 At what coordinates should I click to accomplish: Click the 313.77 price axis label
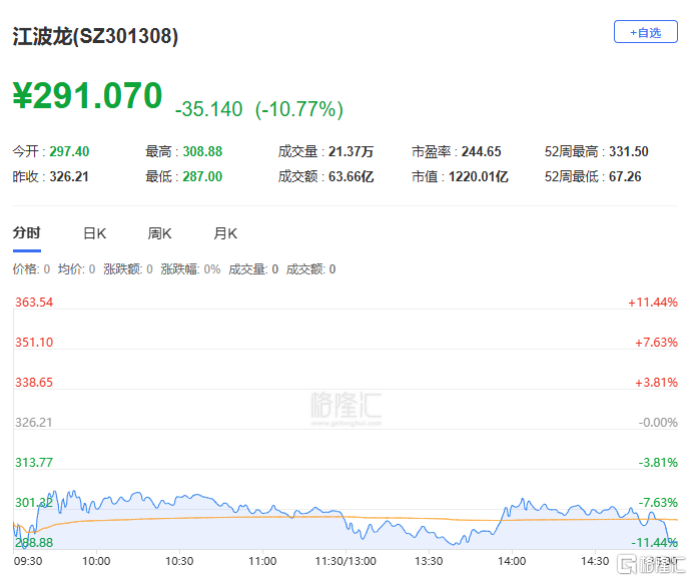[x=34, y=463]
